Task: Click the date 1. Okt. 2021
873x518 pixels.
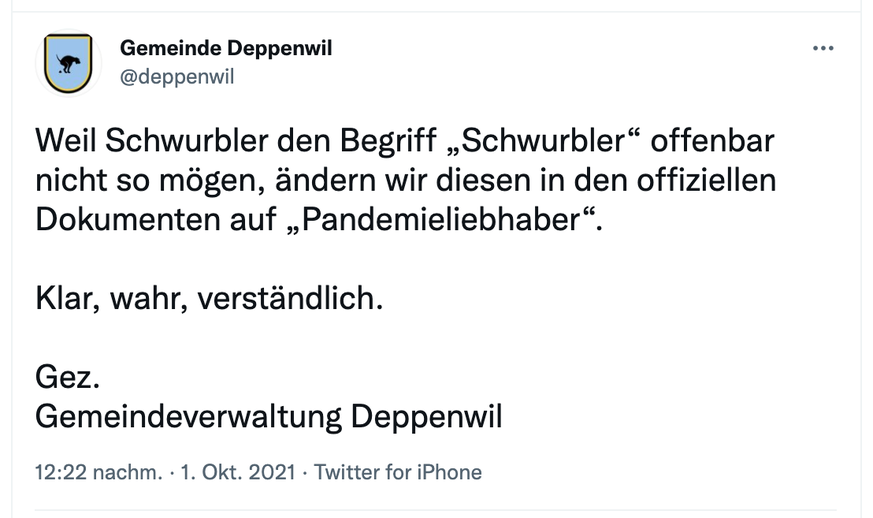Action: pos(238,472)
